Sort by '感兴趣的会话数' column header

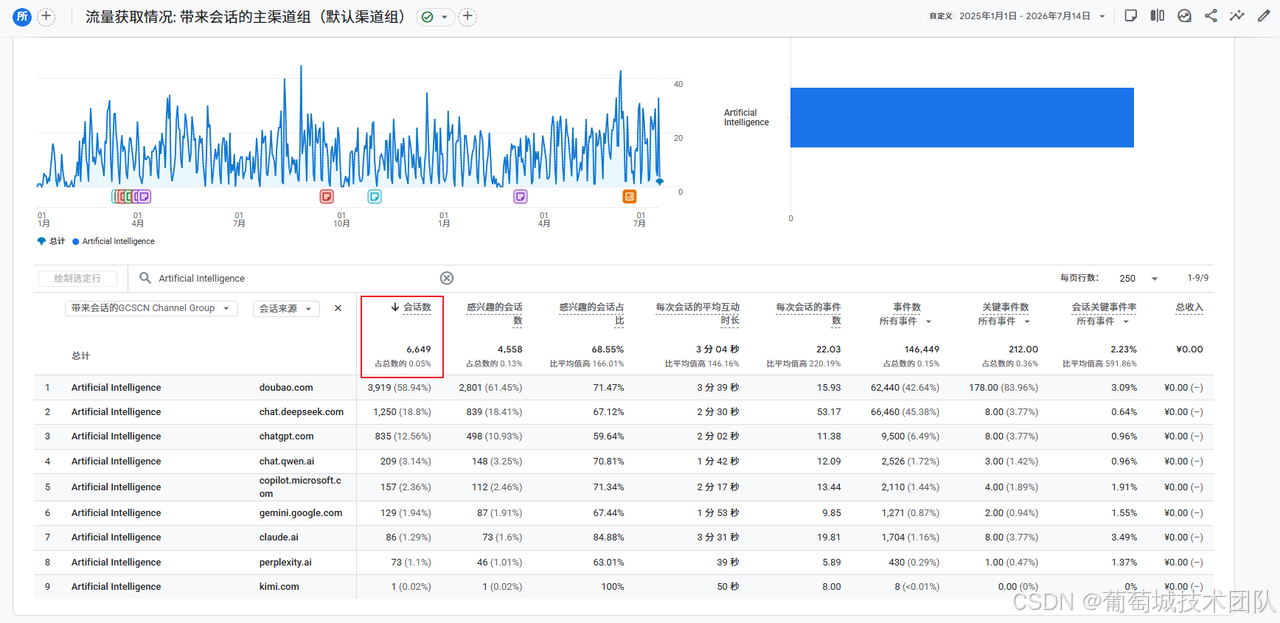(495, 314)
